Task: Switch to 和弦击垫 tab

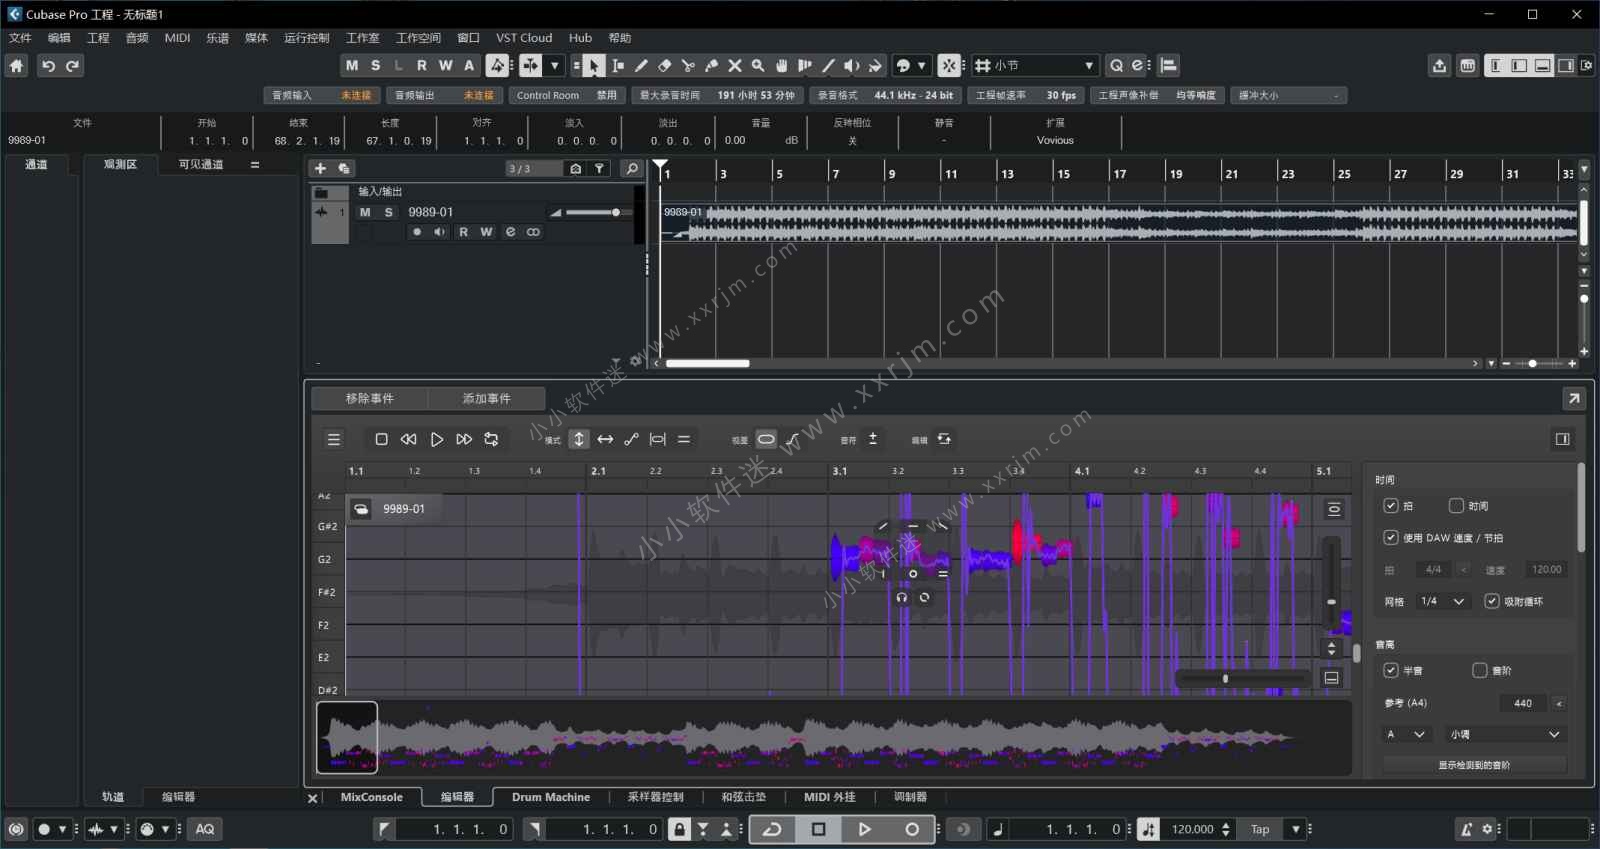Action: click(743, 797)
